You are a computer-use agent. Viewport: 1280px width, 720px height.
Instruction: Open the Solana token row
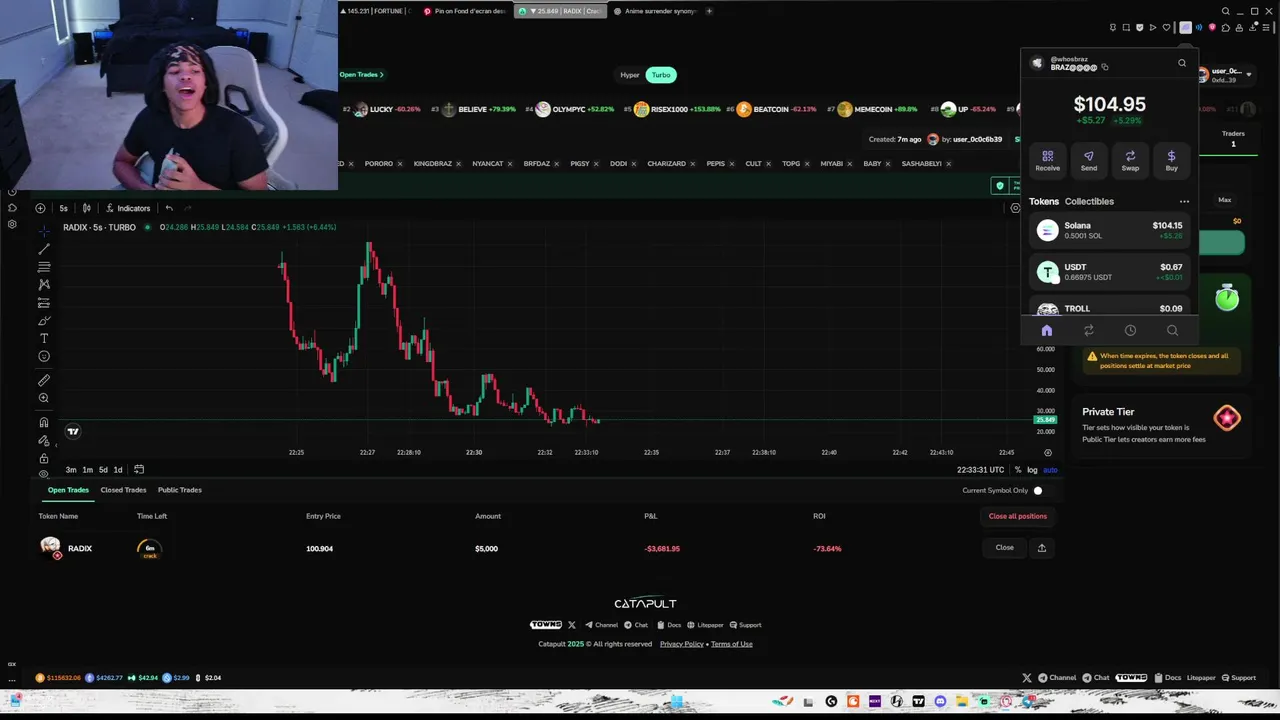(x=1109, y=231)
